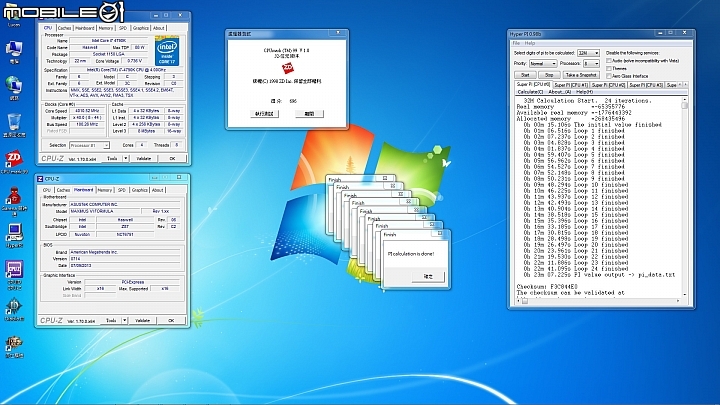
Task: Open the File menu in Hyper PI
Action: coord(516,43)
